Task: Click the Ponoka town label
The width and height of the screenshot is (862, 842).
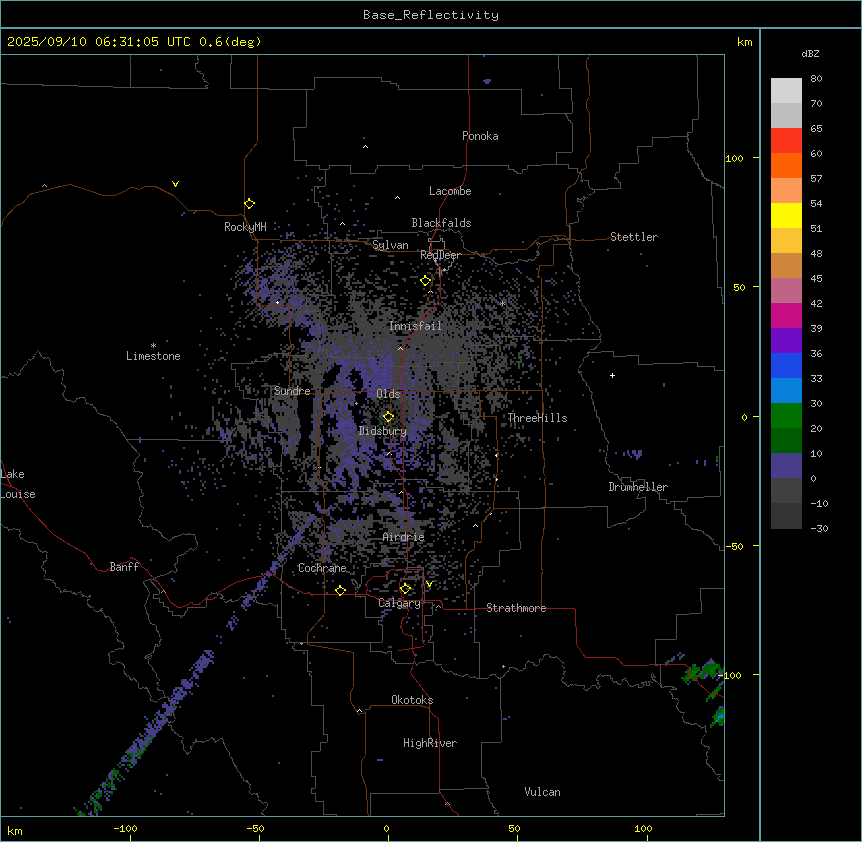Action: (x=480, y=136)
